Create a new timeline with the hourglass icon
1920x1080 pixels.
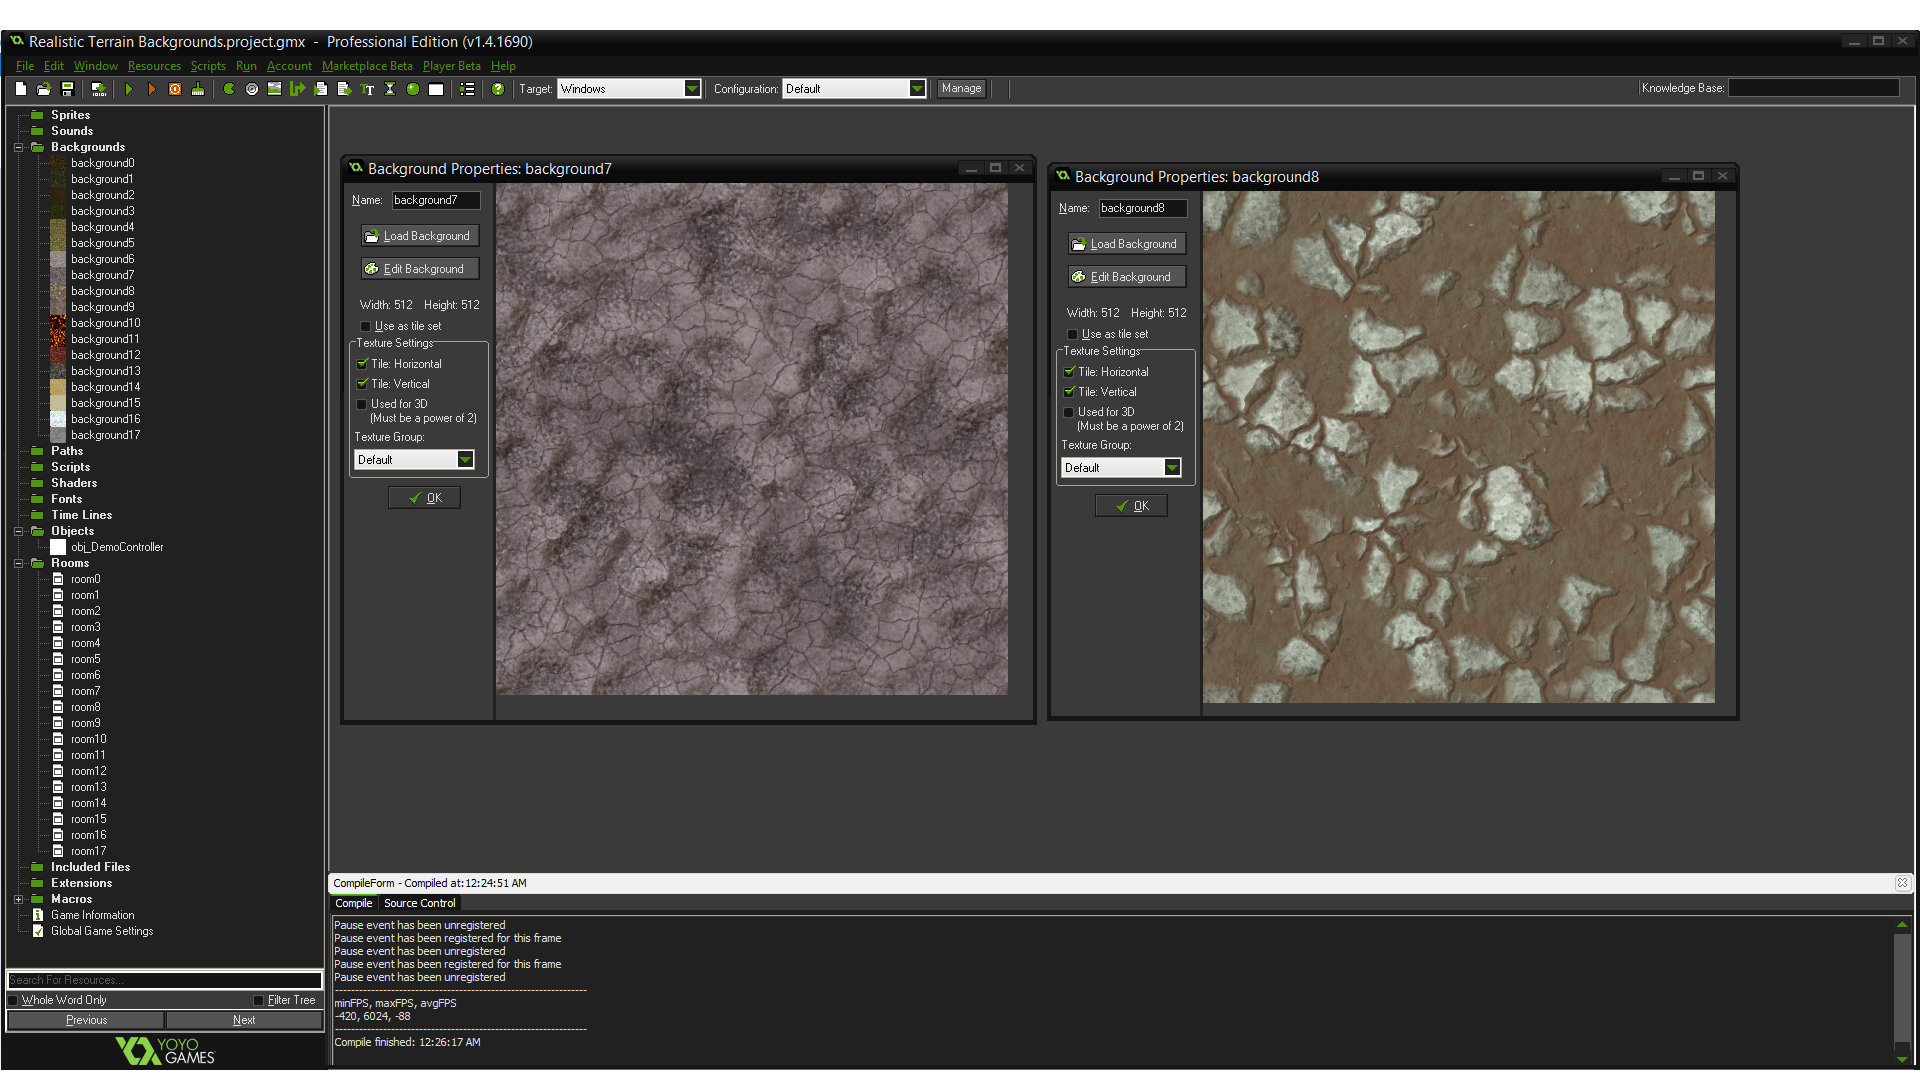[390, 88]
